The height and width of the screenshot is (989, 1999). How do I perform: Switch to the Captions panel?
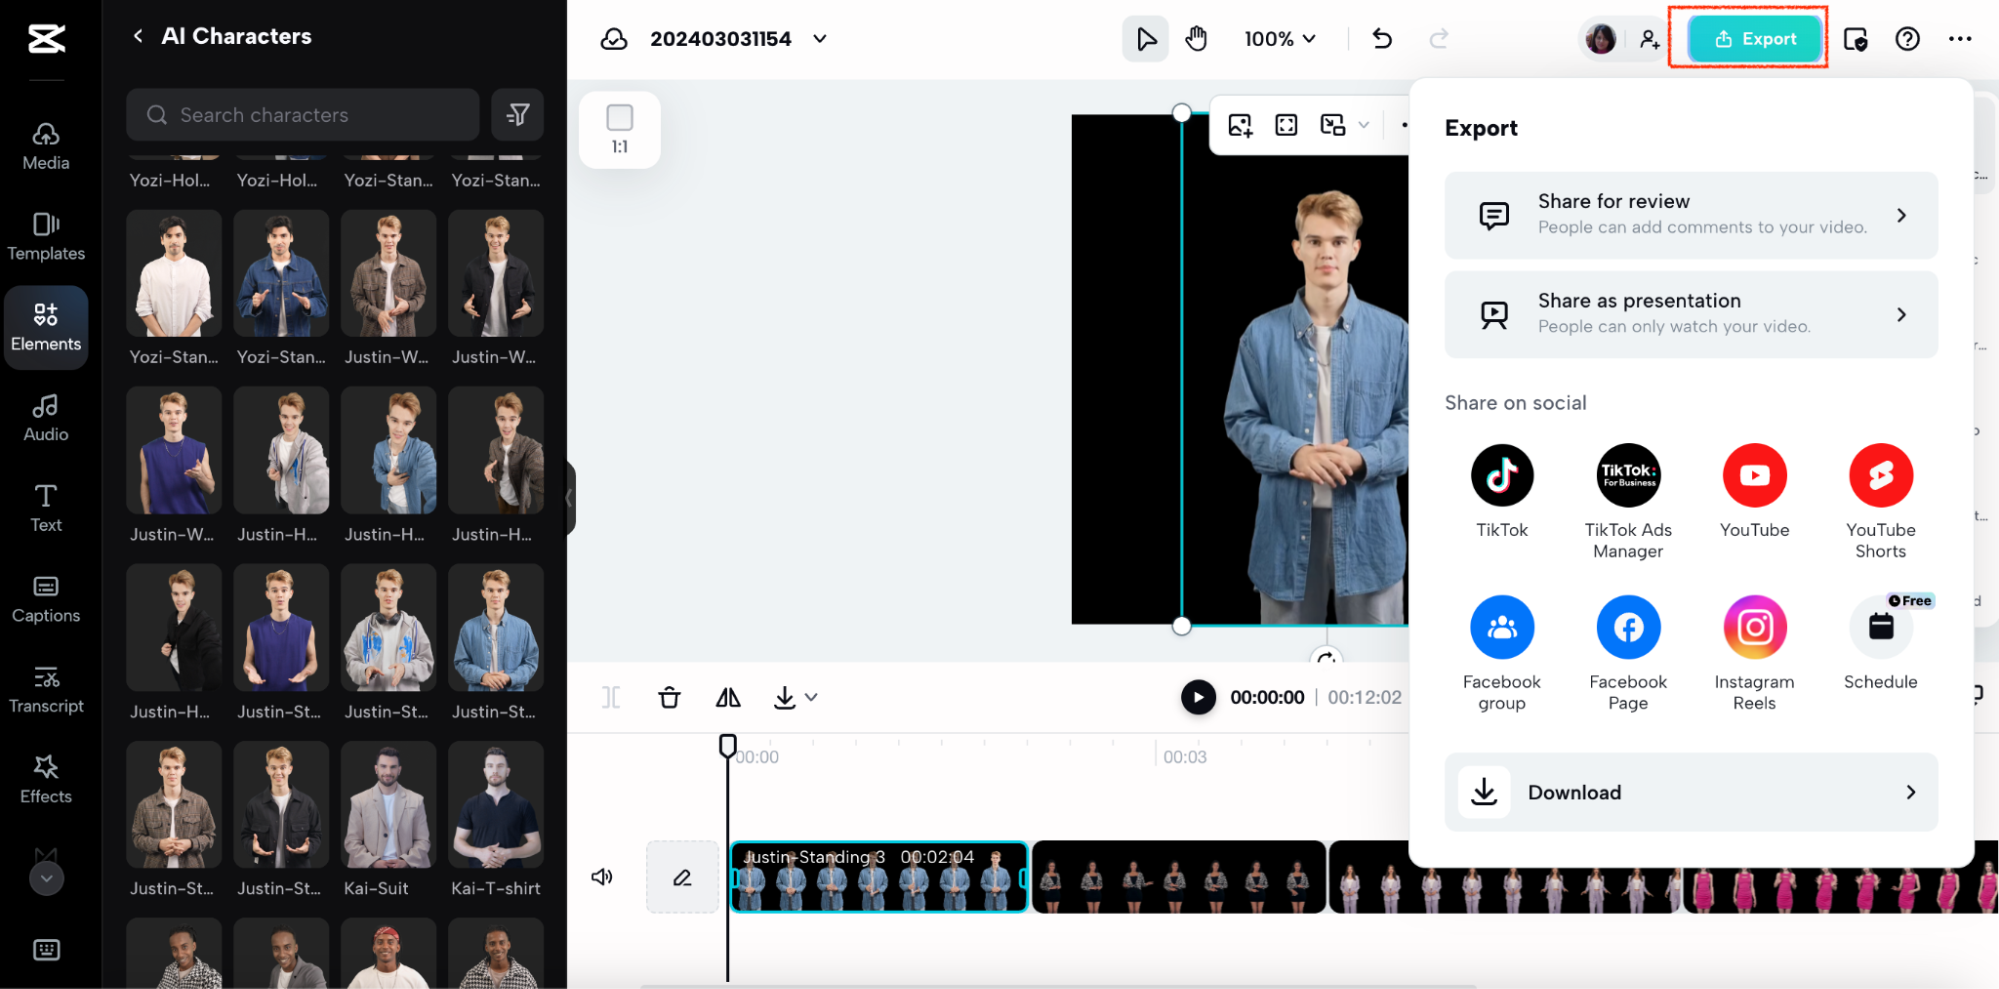pos(46,599)
